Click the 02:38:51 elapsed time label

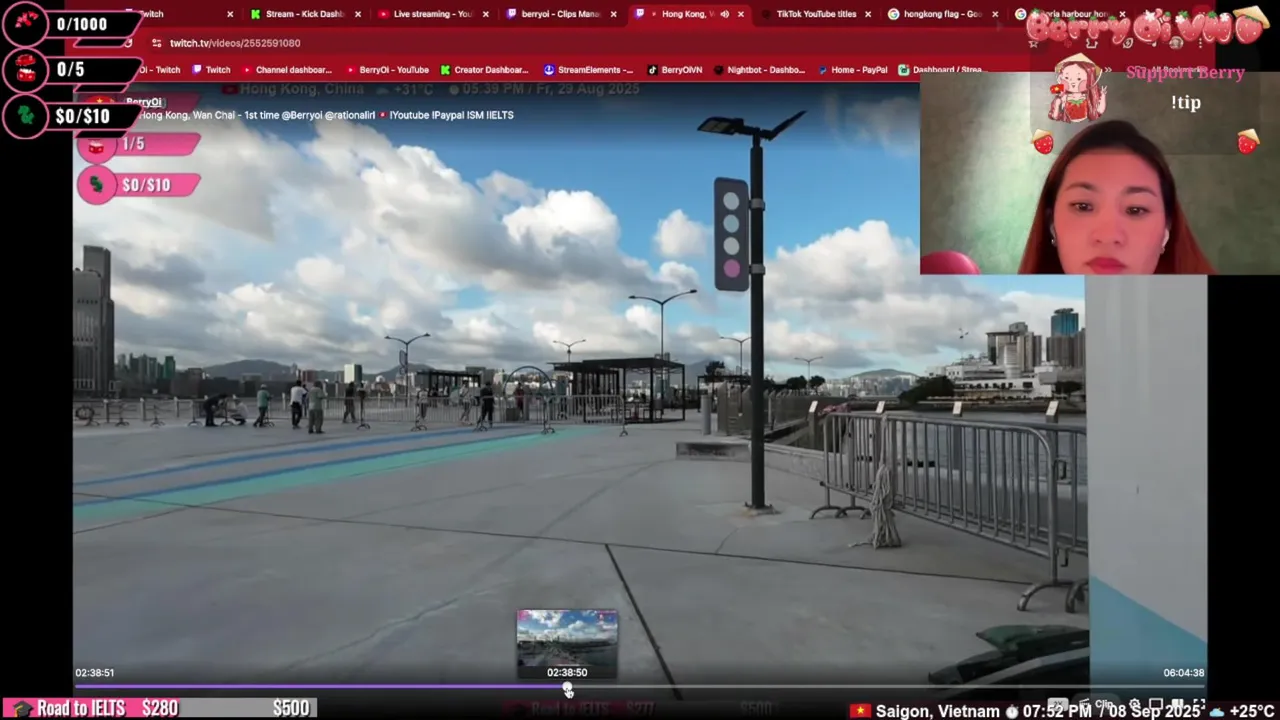click(95, 673)
